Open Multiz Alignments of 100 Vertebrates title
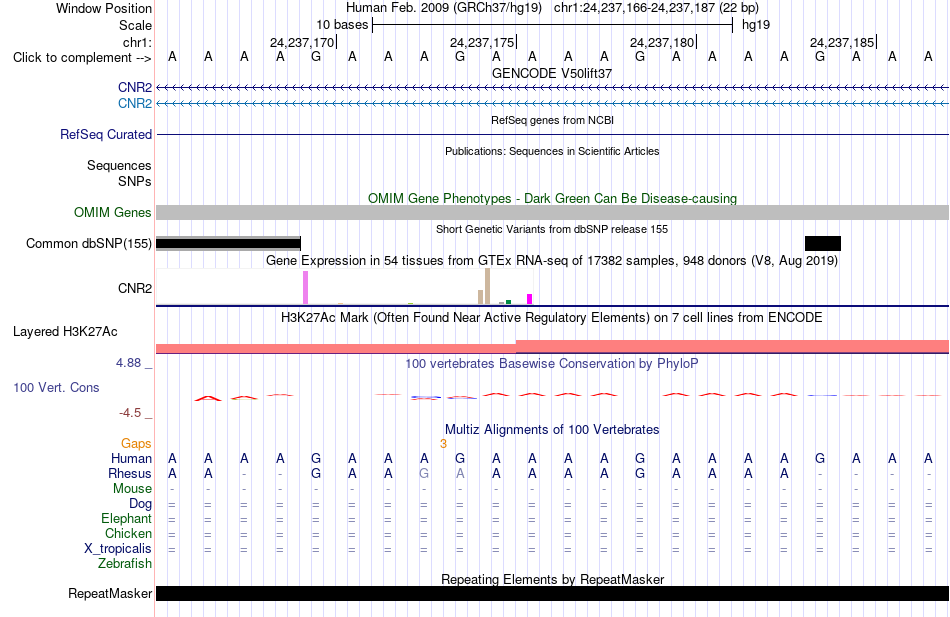Image resolution: width=950 pixels, height=617 pixels. (x=552, y=430)
